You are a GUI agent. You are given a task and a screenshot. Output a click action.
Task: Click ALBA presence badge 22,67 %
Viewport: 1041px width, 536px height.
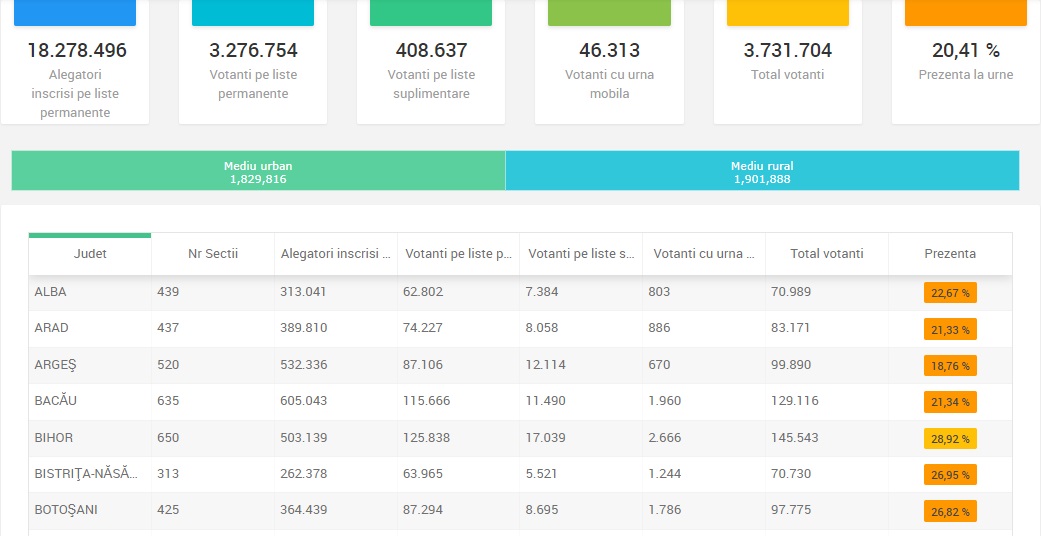(950, 293)
